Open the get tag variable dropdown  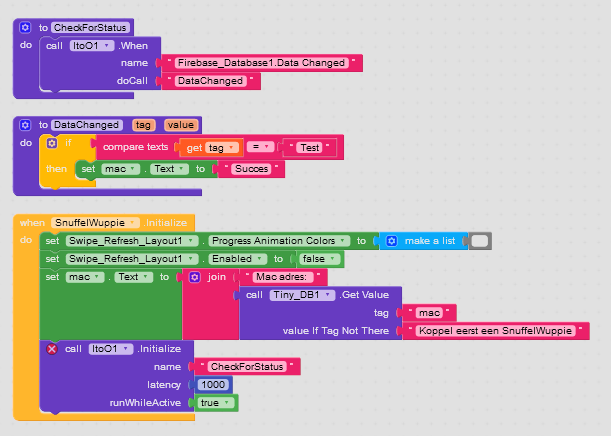pos(222,148)
